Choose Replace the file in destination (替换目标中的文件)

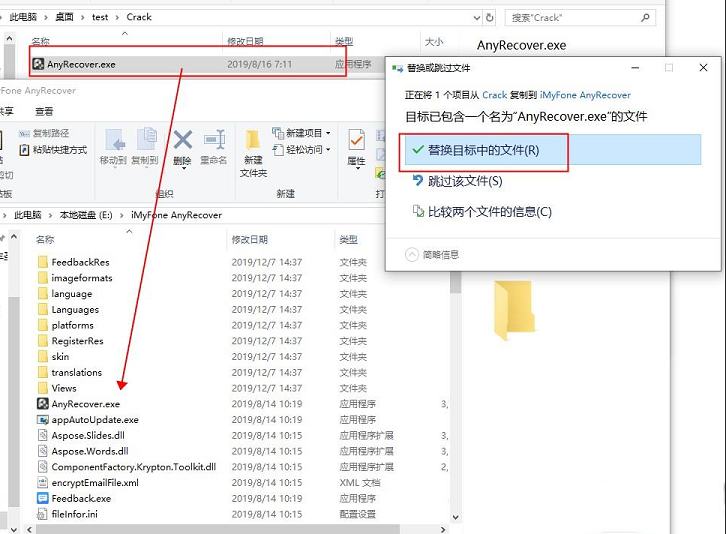pyautogui.click(x=484, y=150)
